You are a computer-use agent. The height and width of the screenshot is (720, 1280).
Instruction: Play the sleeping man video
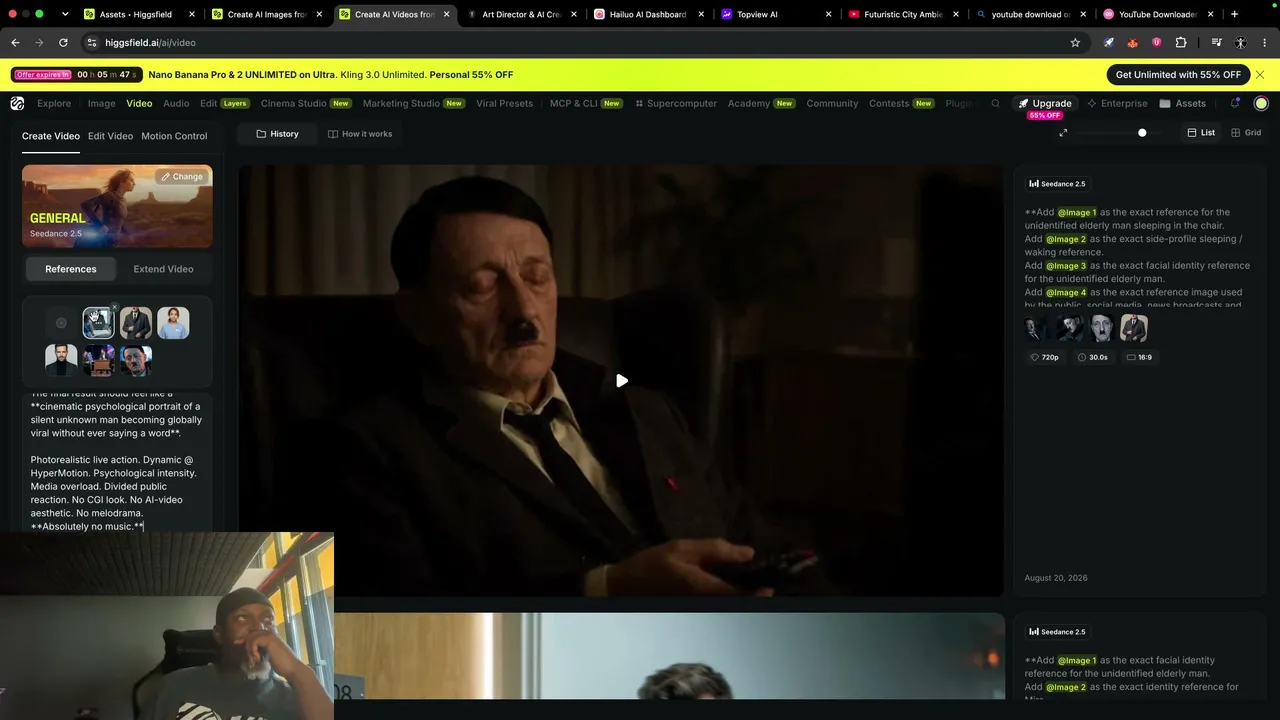coord(621,381)
